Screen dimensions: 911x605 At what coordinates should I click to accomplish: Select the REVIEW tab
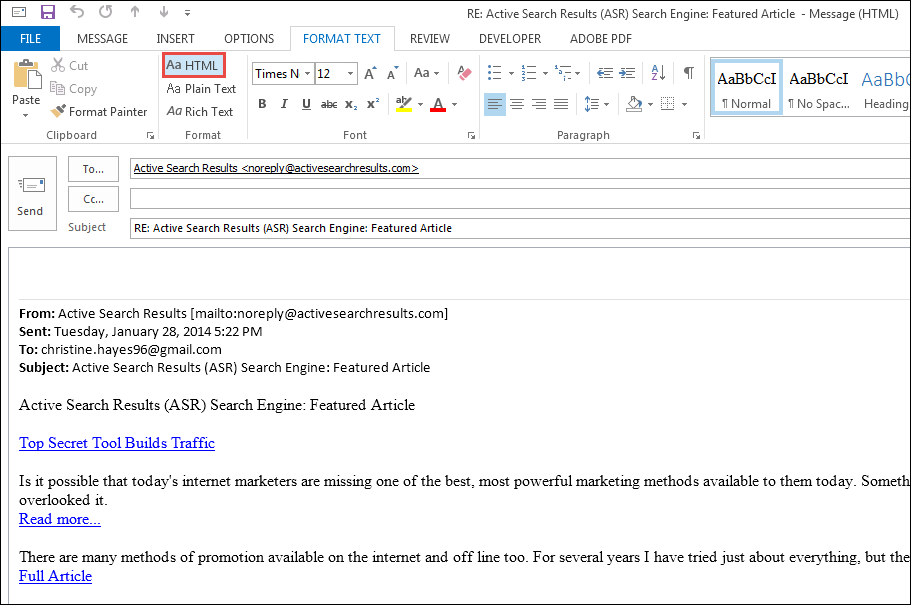[429, 38]
